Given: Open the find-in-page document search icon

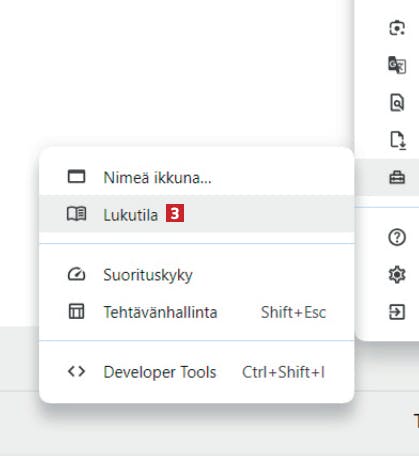Looking at the screenshot, I should point(397,102).
